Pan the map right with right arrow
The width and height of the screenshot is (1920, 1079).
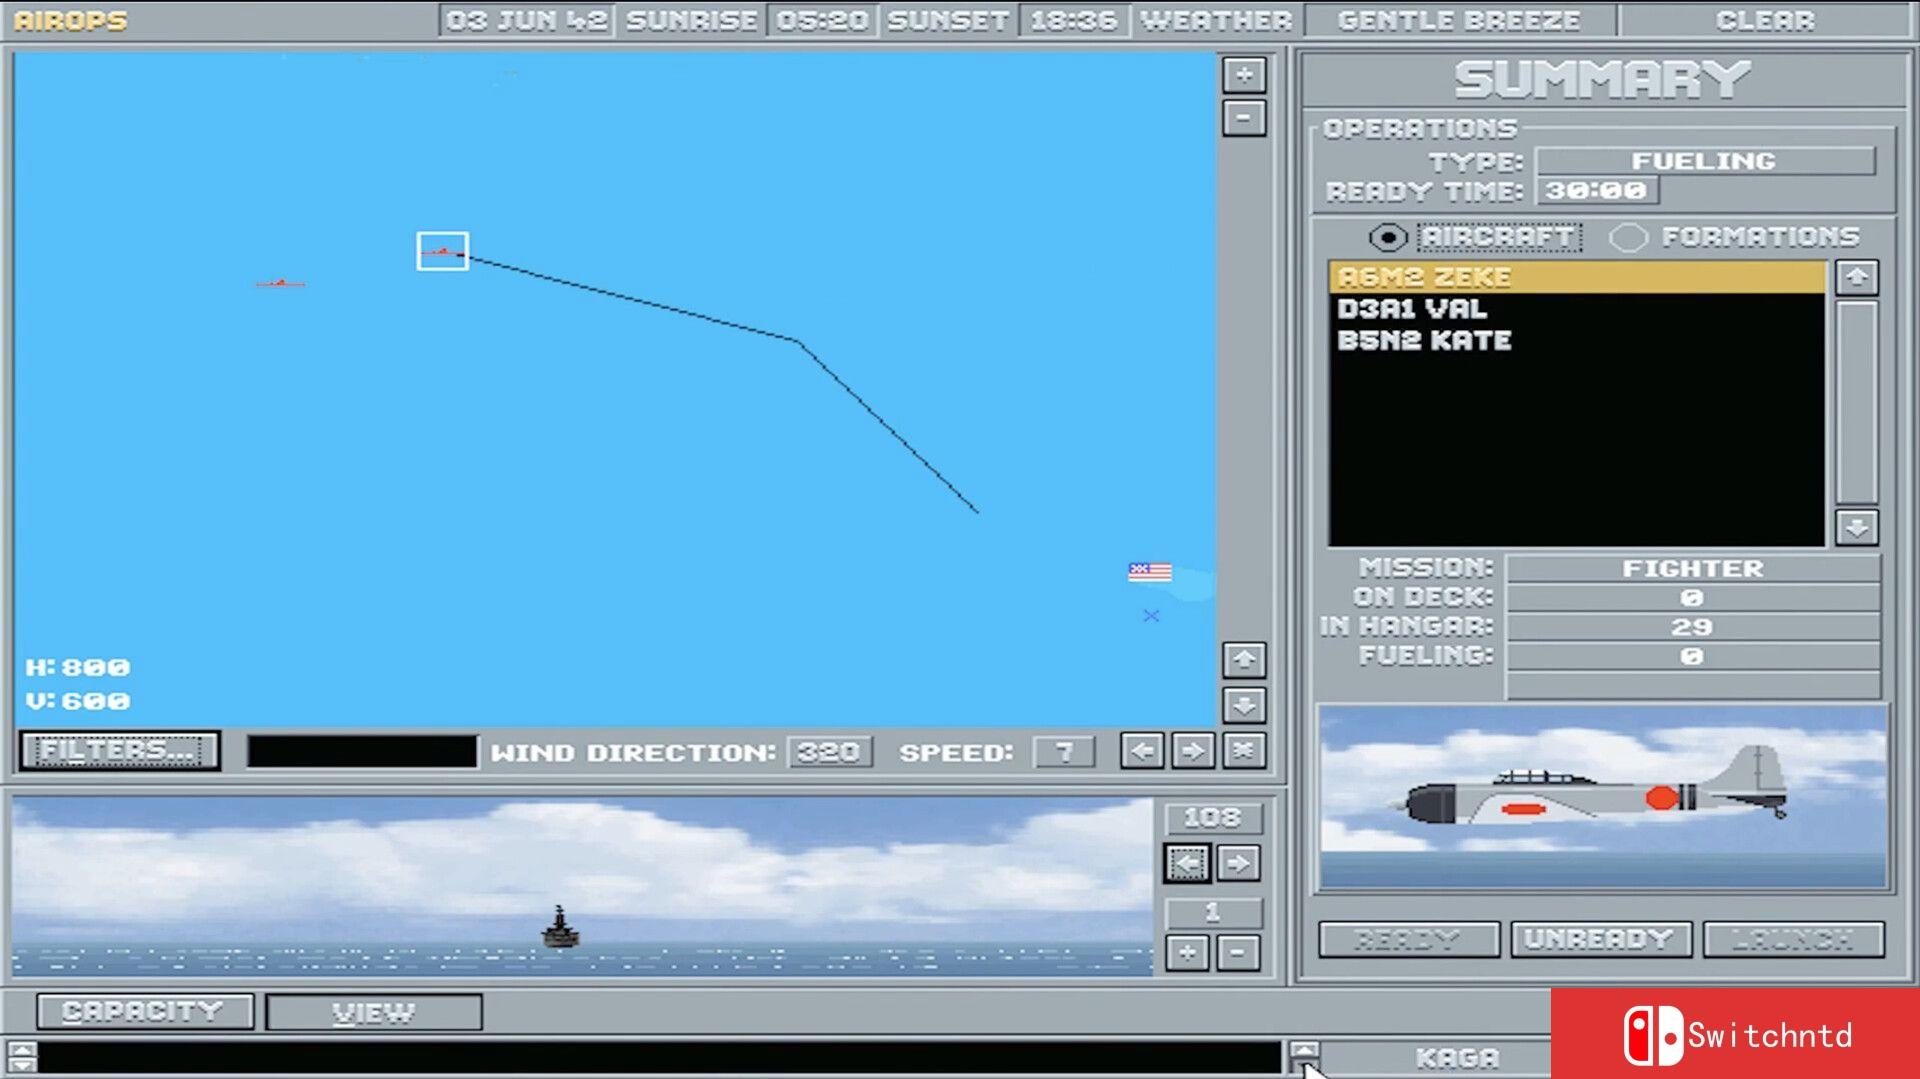coord(1192,751)
